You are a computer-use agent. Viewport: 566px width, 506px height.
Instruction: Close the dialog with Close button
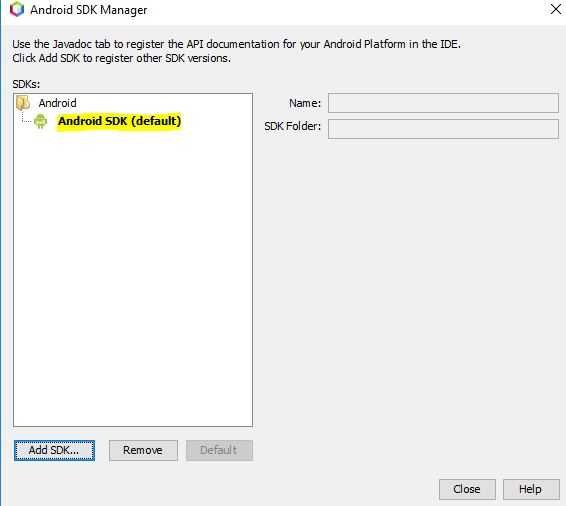click(467, 489)
